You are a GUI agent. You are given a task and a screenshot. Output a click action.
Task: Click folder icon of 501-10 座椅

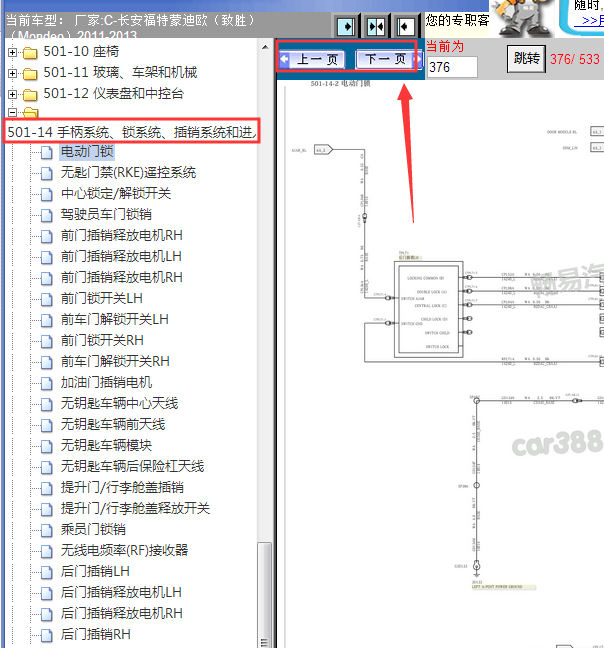pos(30,53)
